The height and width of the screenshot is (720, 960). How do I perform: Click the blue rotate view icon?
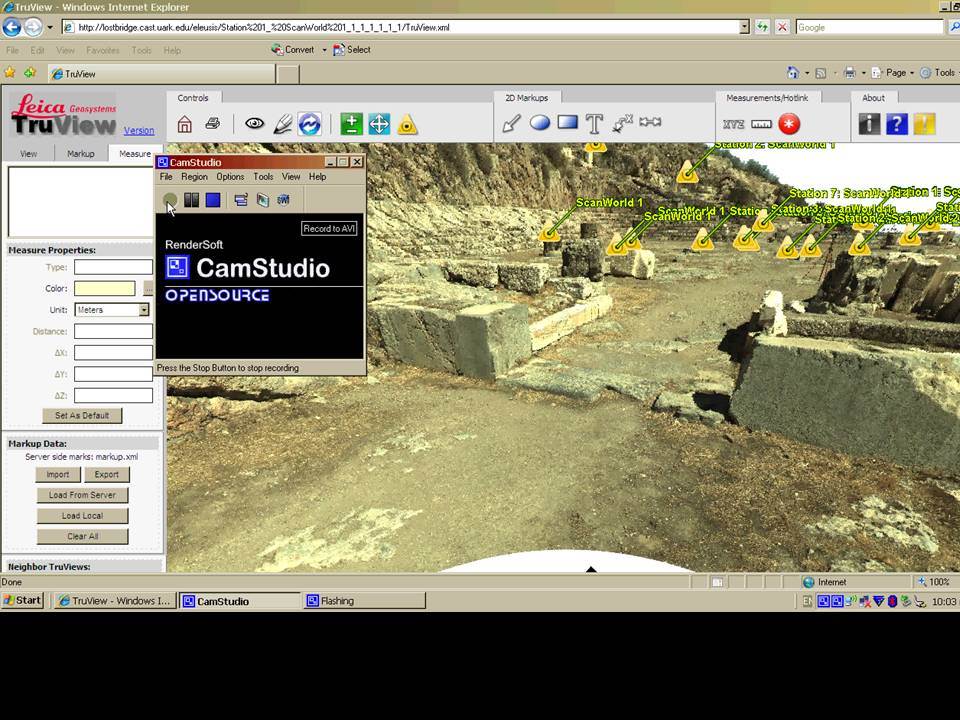tap(310, 124)
